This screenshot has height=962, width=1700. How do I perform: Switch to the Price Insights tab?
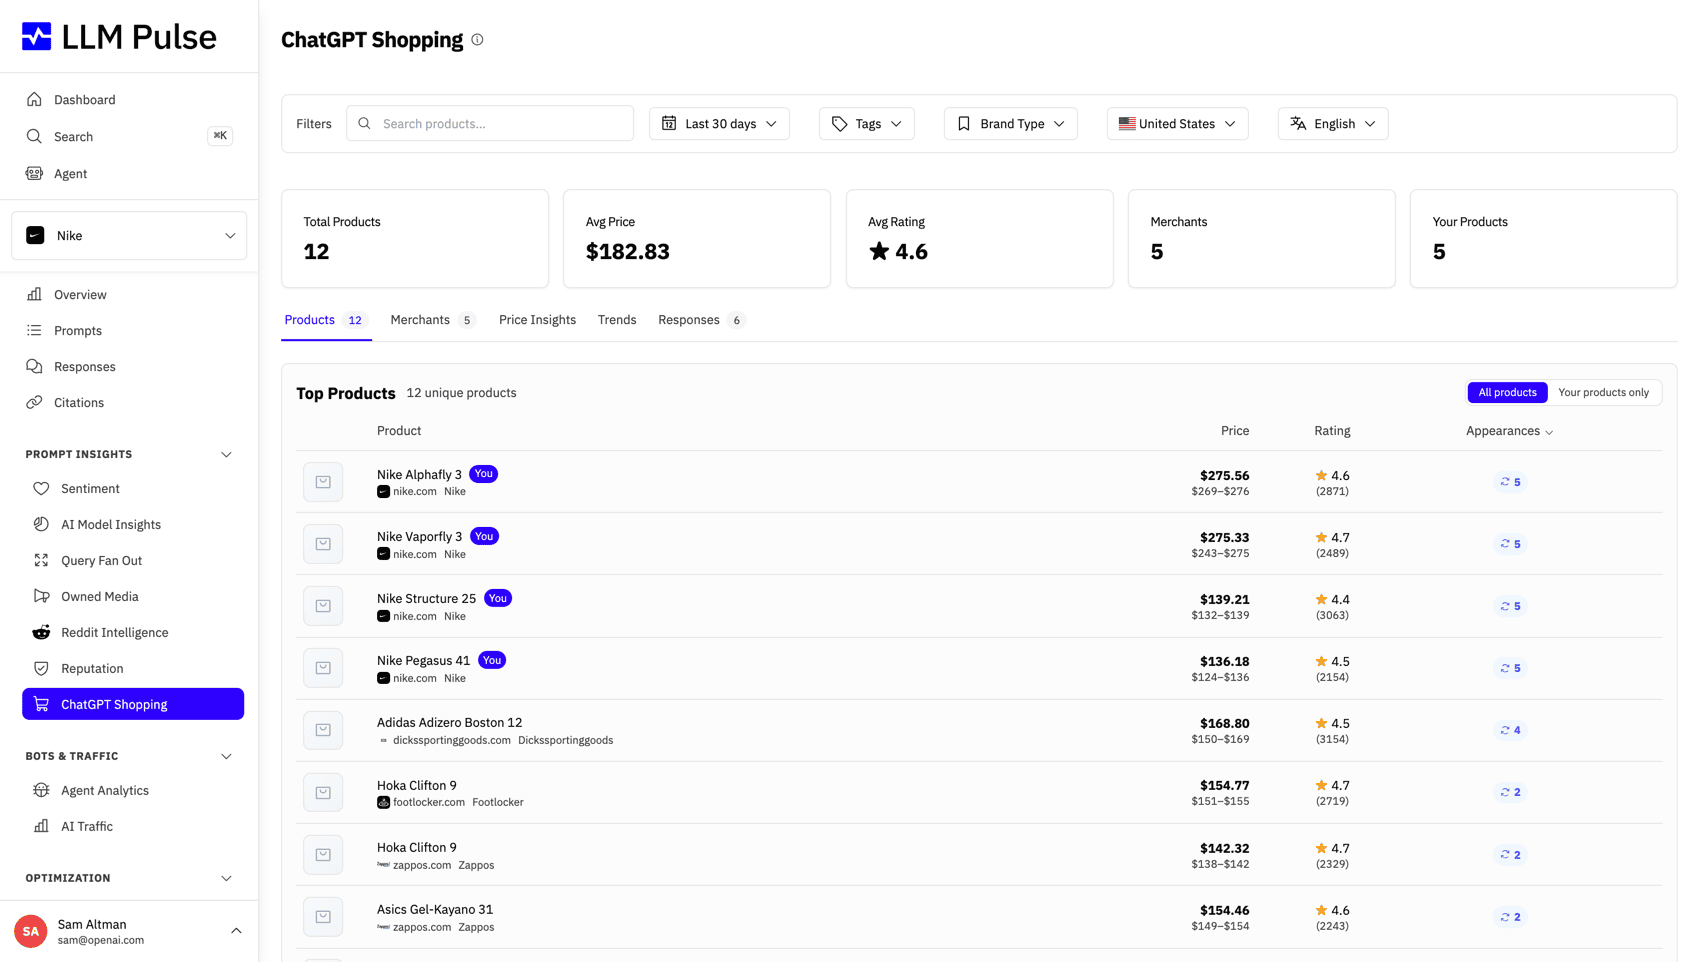(537, 320)
